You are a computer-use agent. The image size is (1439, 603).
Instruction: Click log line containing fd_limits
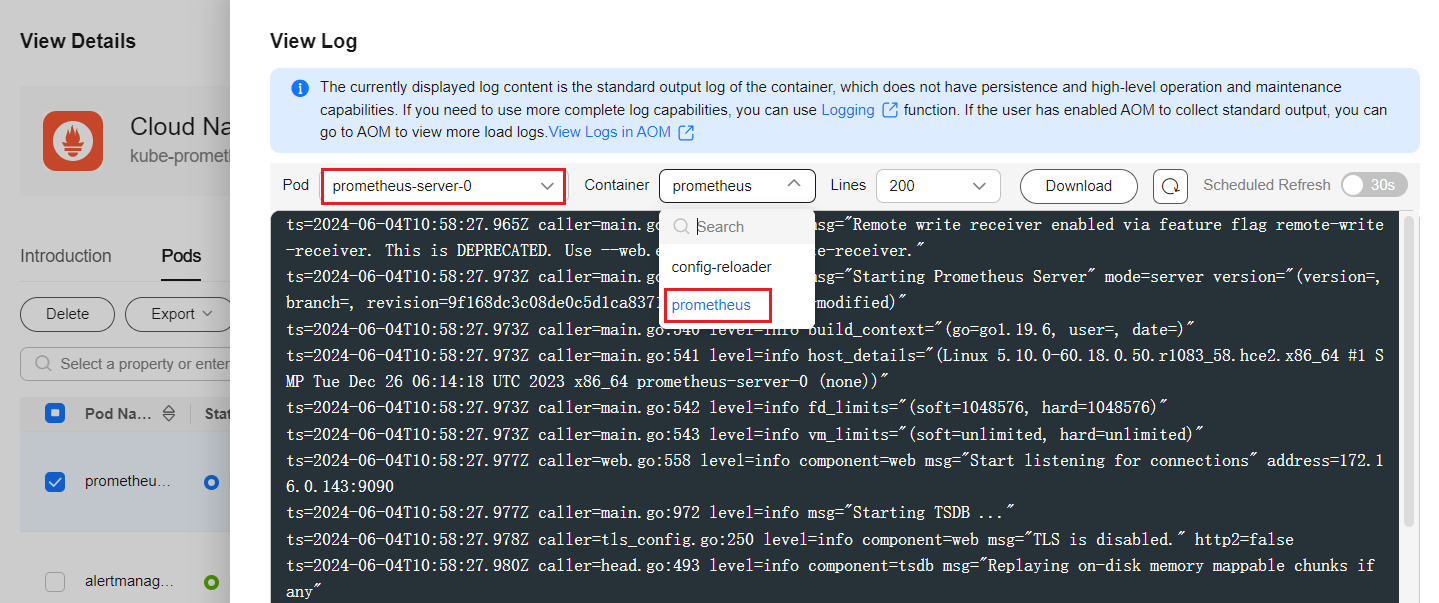click(726, 408)
